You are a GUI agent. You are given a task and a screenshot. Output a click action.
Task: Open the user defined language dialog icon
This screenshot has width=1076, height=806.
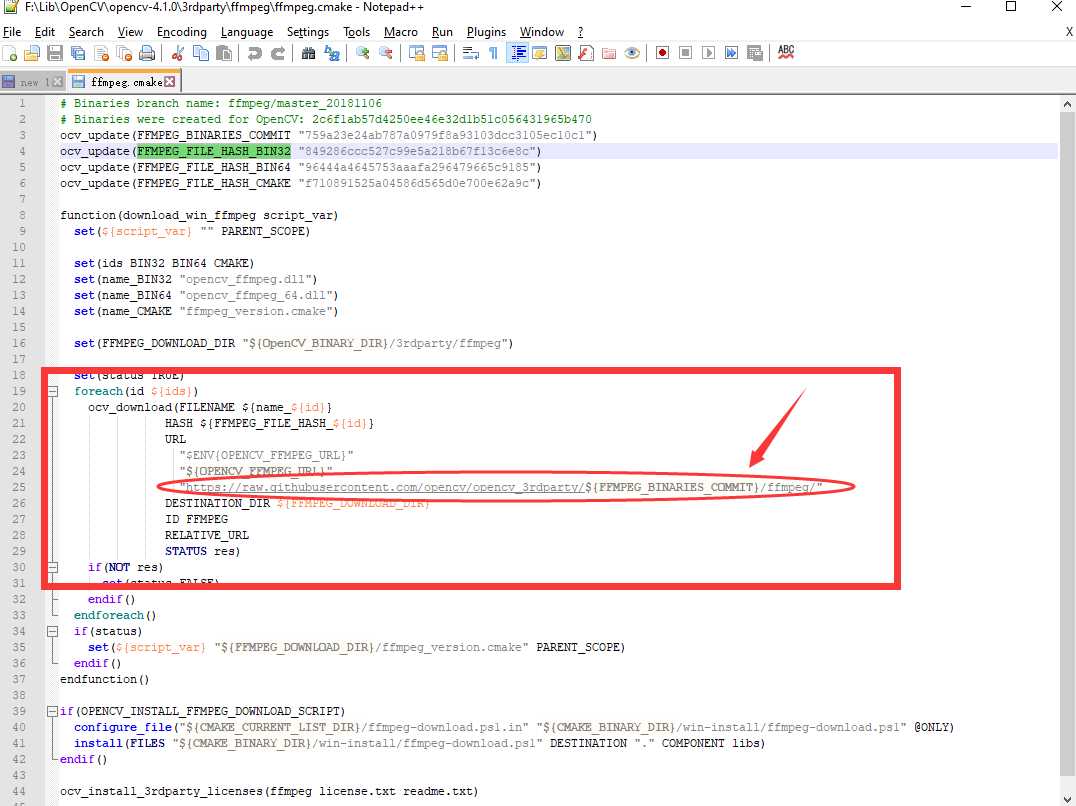pos(539,54)
